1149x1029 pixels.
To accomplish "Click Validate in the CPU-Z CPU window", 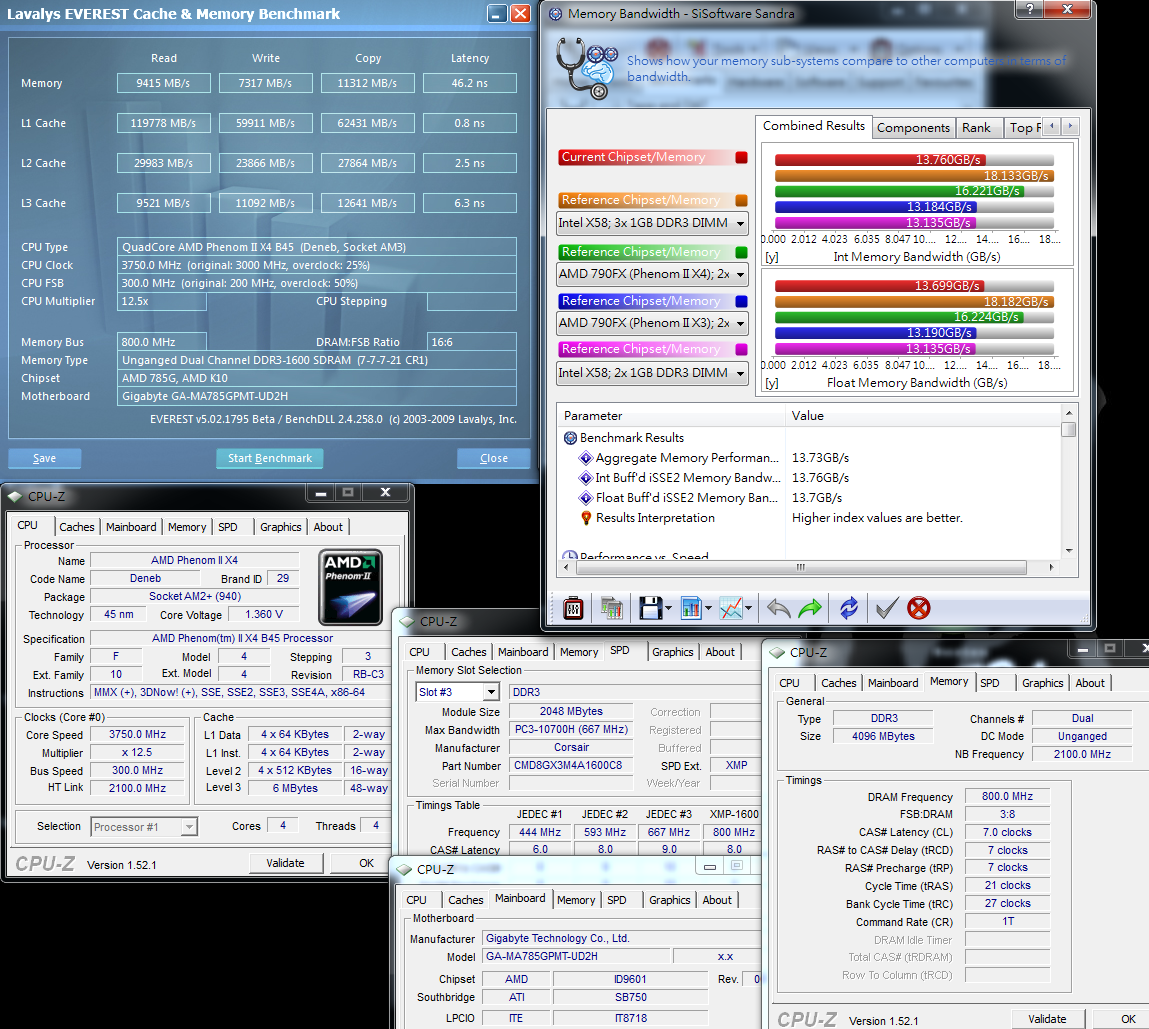I will click(x=285, y=863).
